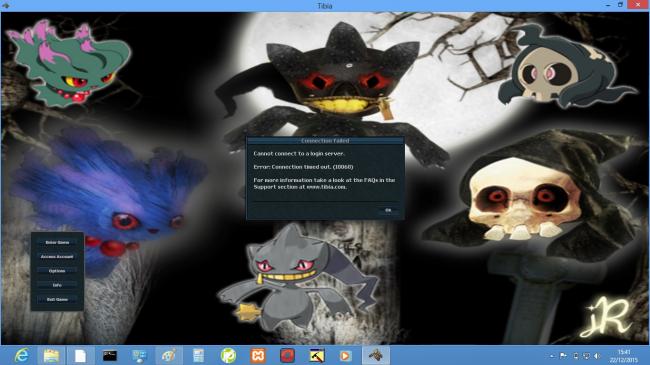Open the green circular taskbar icon
This screenshot has width=650, height=365.
tap(228, 355)
